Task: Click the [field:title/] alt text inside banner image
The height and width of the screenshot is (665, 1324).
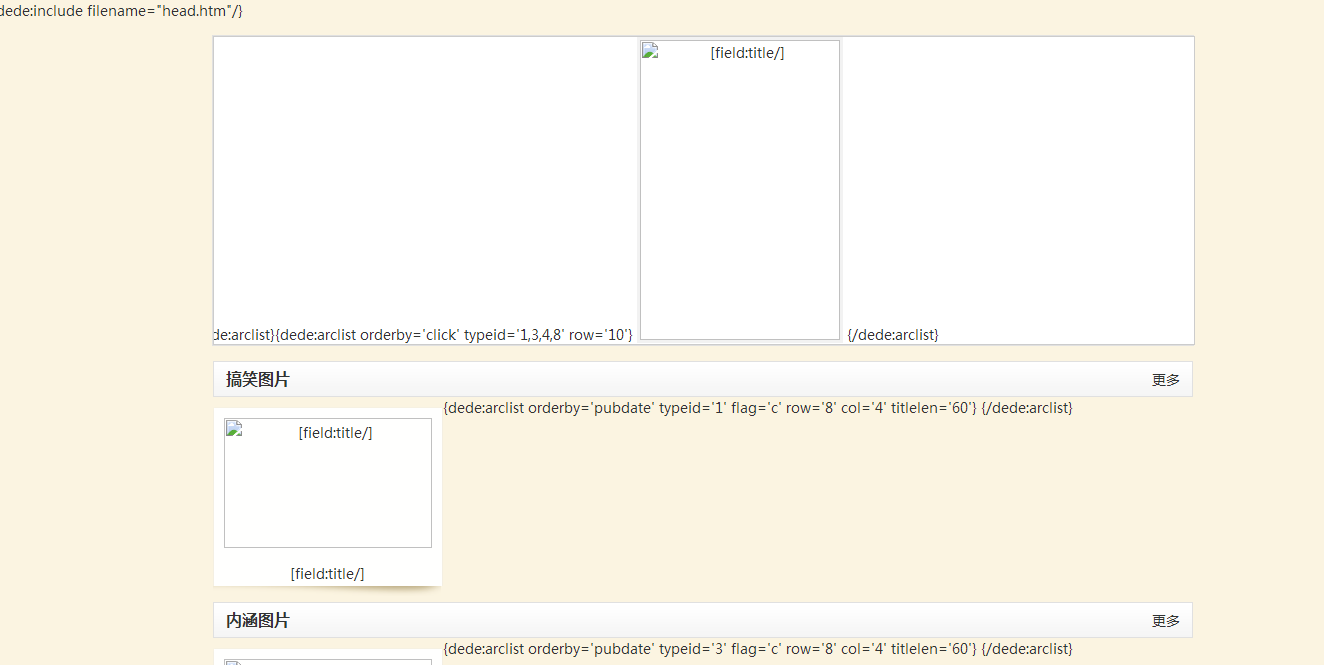Action: coord(747,53)
